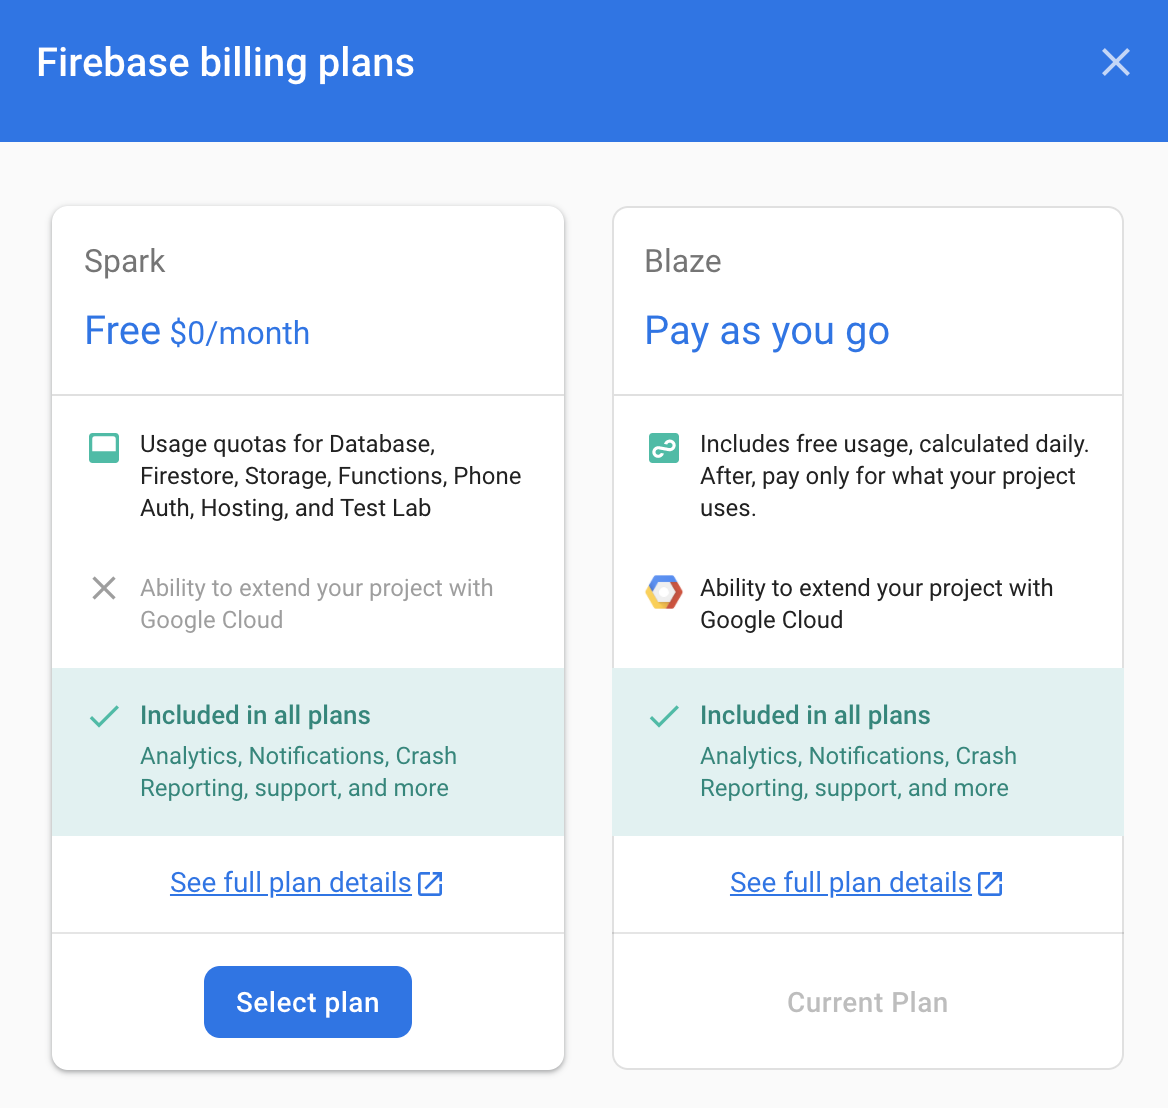Select the Spark free plan
Viewport: 1168px width, 1108px height.
pyautogui.click(x=307, y=1001)
